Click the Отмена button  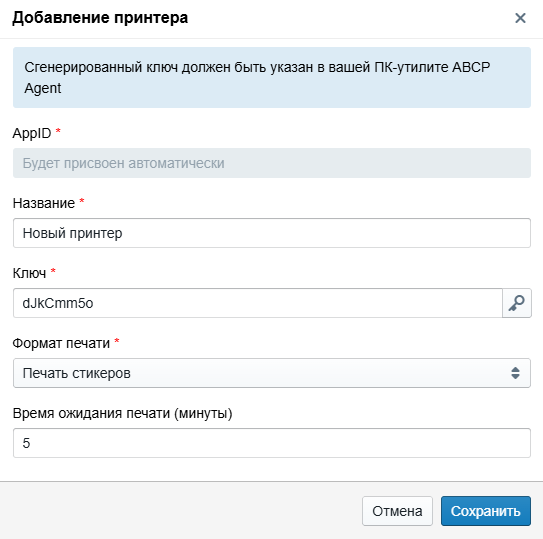pyautogui.click(x=397, y=511)
